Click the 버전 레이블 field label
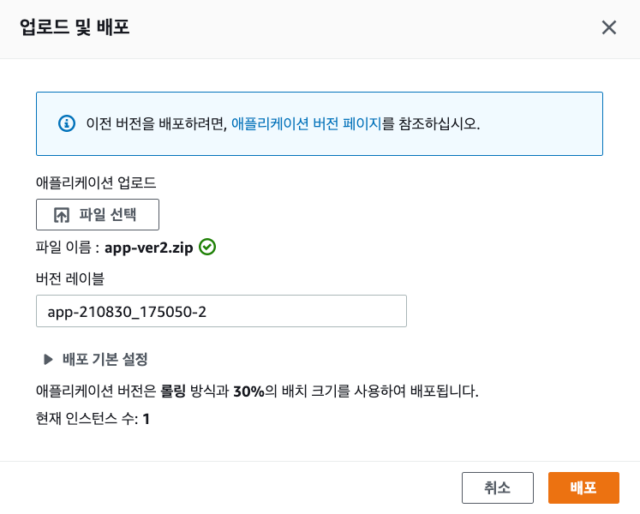The width and height of the screenshot is (640, 514). click(70, 278)
